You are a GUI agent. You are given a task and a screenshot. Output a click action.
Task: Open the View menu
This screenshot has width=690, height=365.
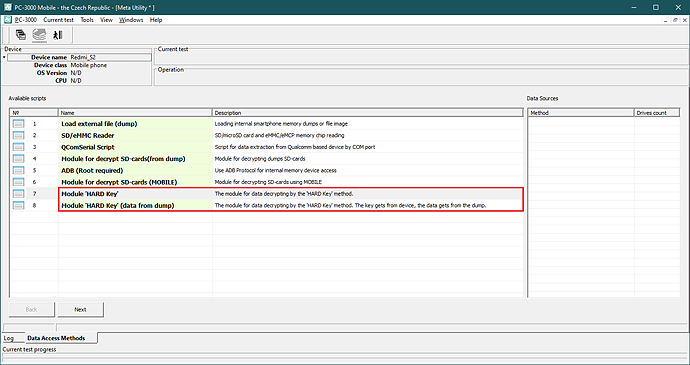coord(106,20)
